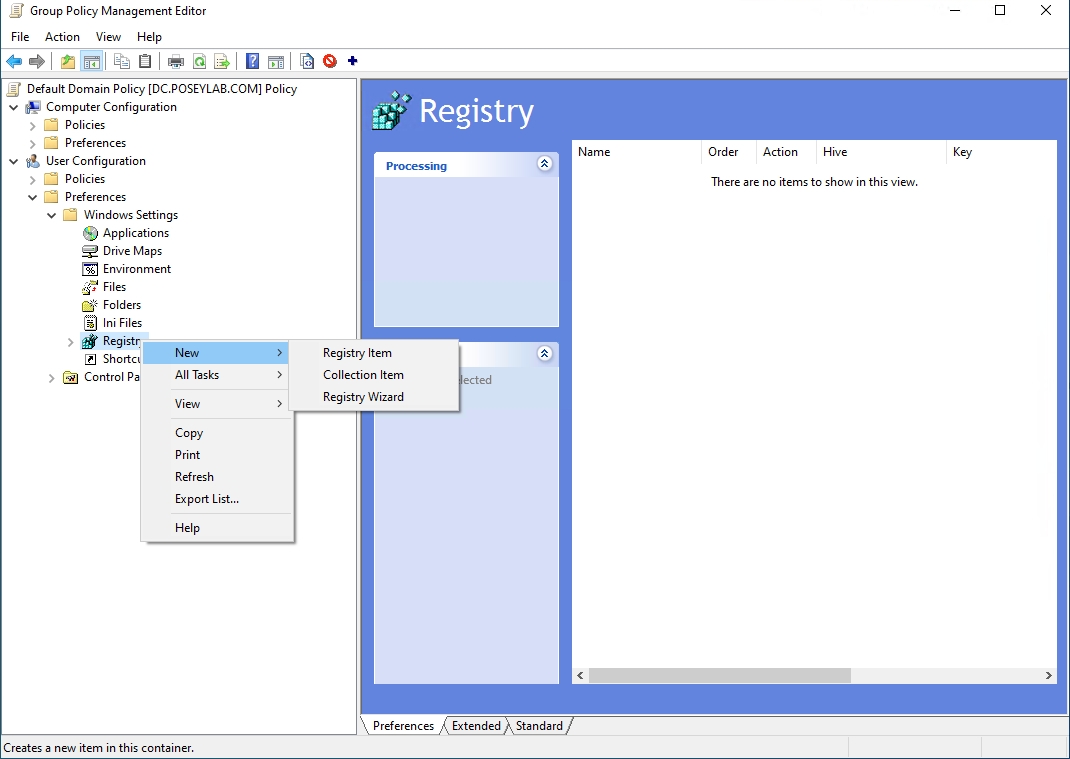The width and height of the screenshot is (1070, 759).
Task: Collapse the Windows Settings tree node
Action: tap(51, 214)
